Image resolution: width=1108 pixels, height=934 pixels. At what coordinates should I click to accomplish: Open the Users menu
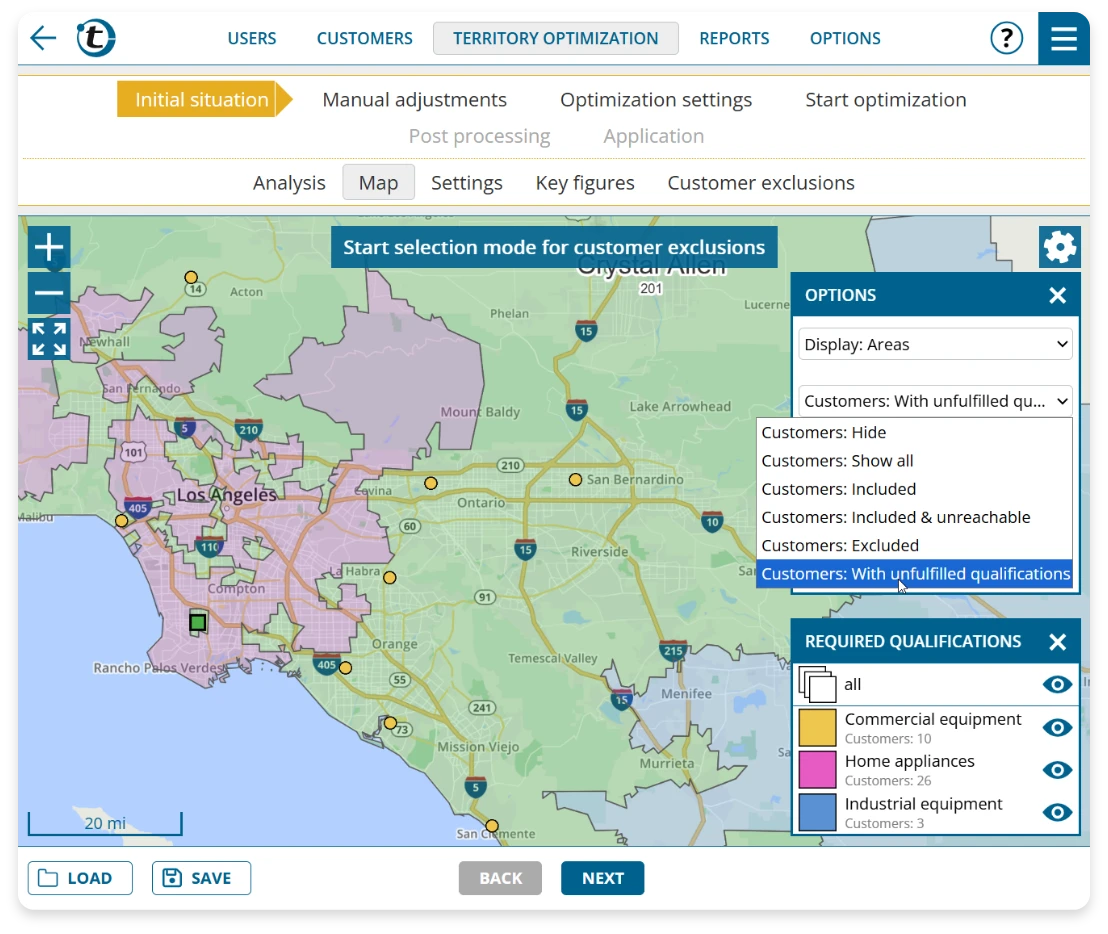click(x=252, y=38)
